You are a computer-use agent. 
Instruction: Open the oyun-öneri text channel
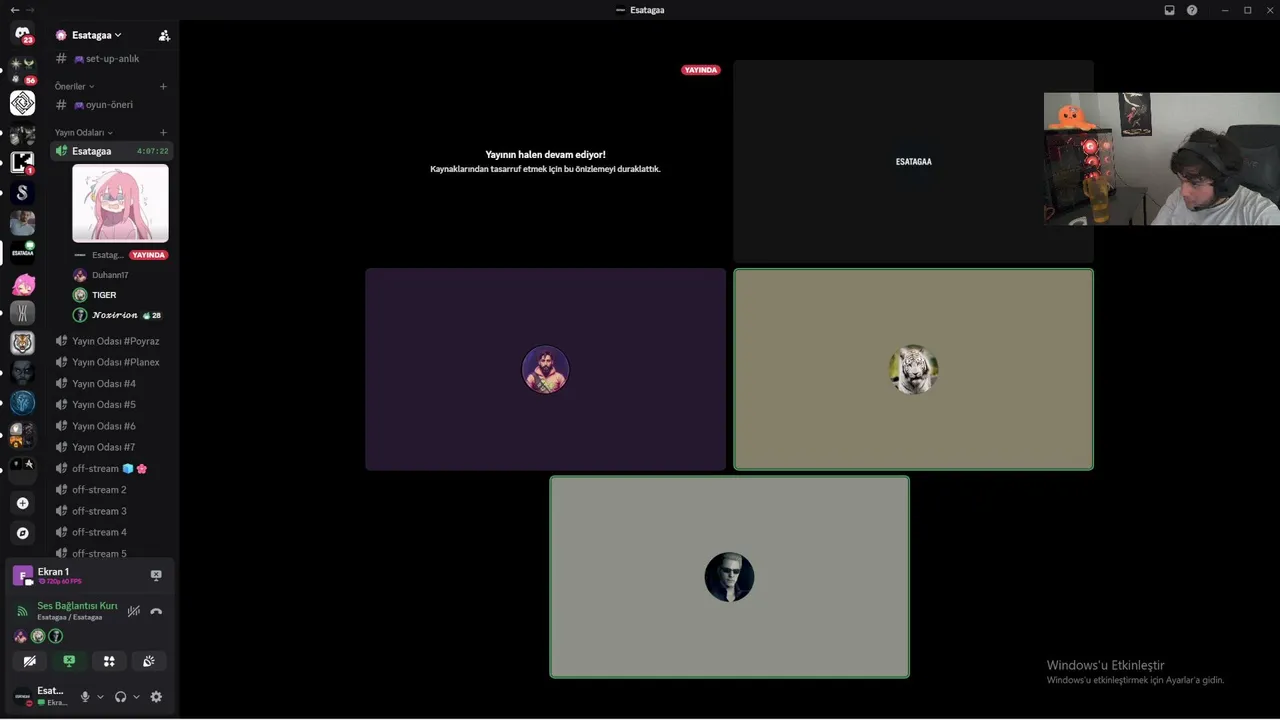coord(112,105)
